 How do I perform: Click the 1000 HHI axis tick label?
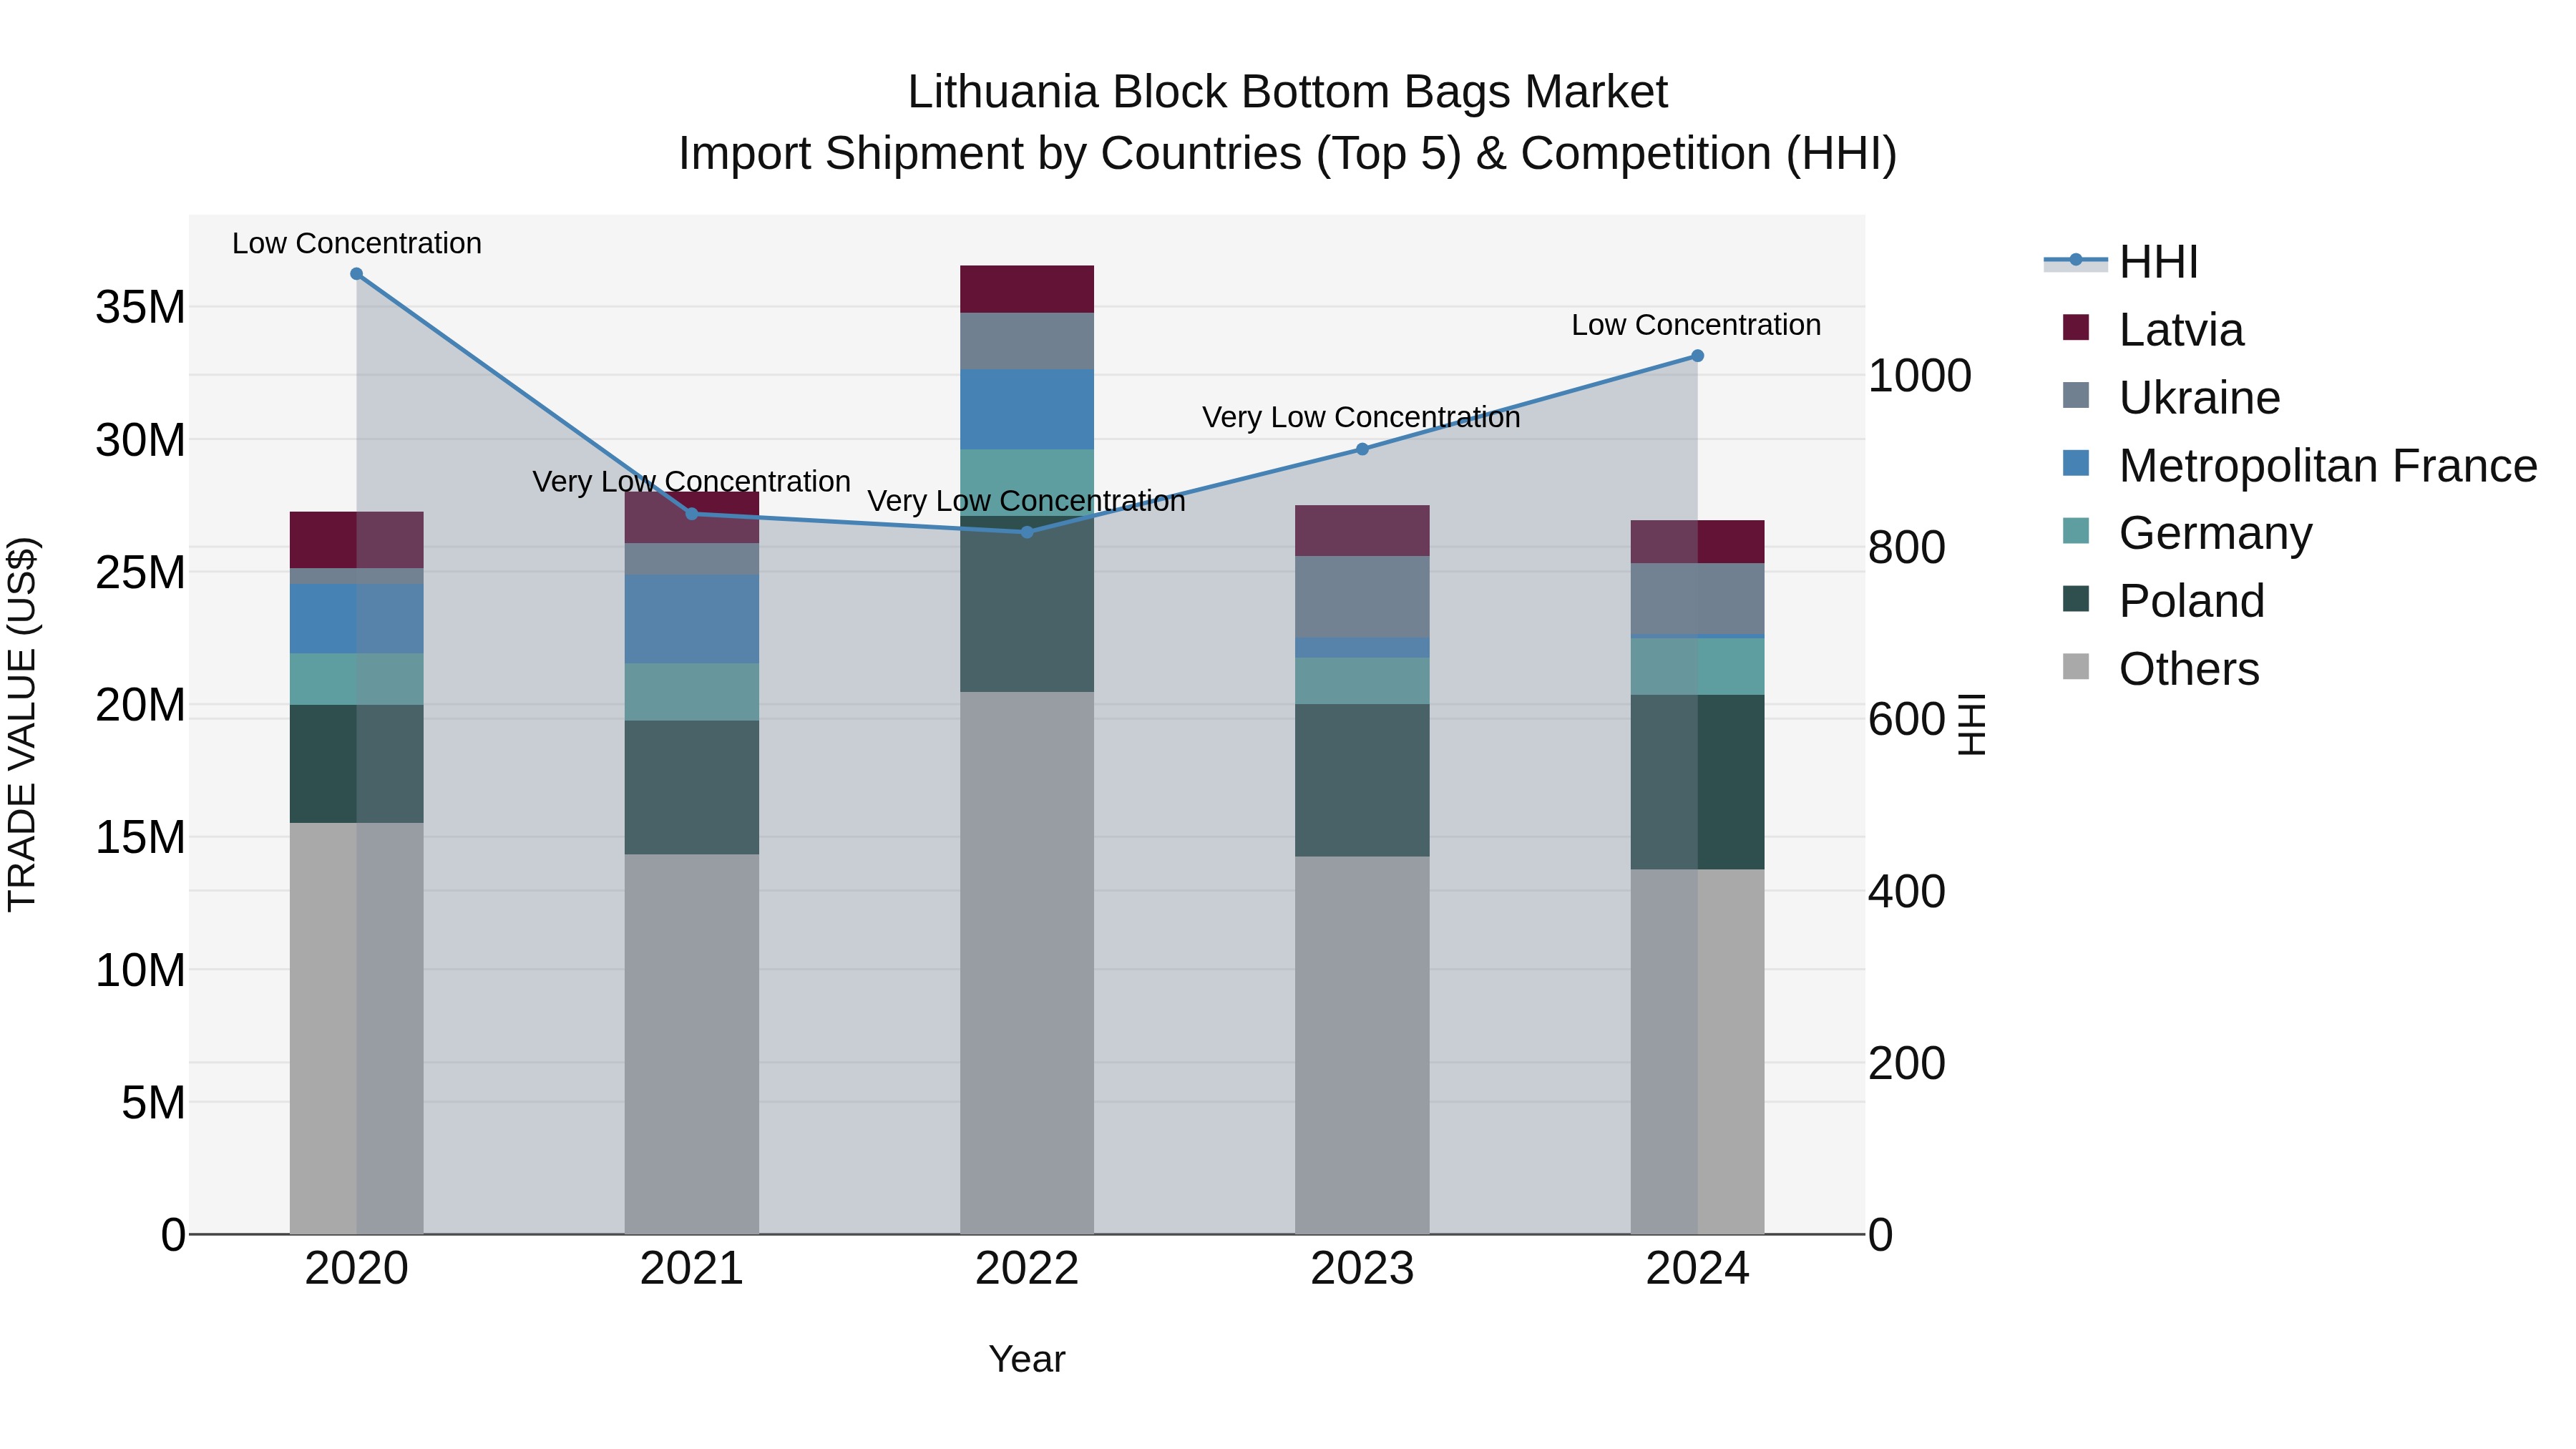[1920, 376]
